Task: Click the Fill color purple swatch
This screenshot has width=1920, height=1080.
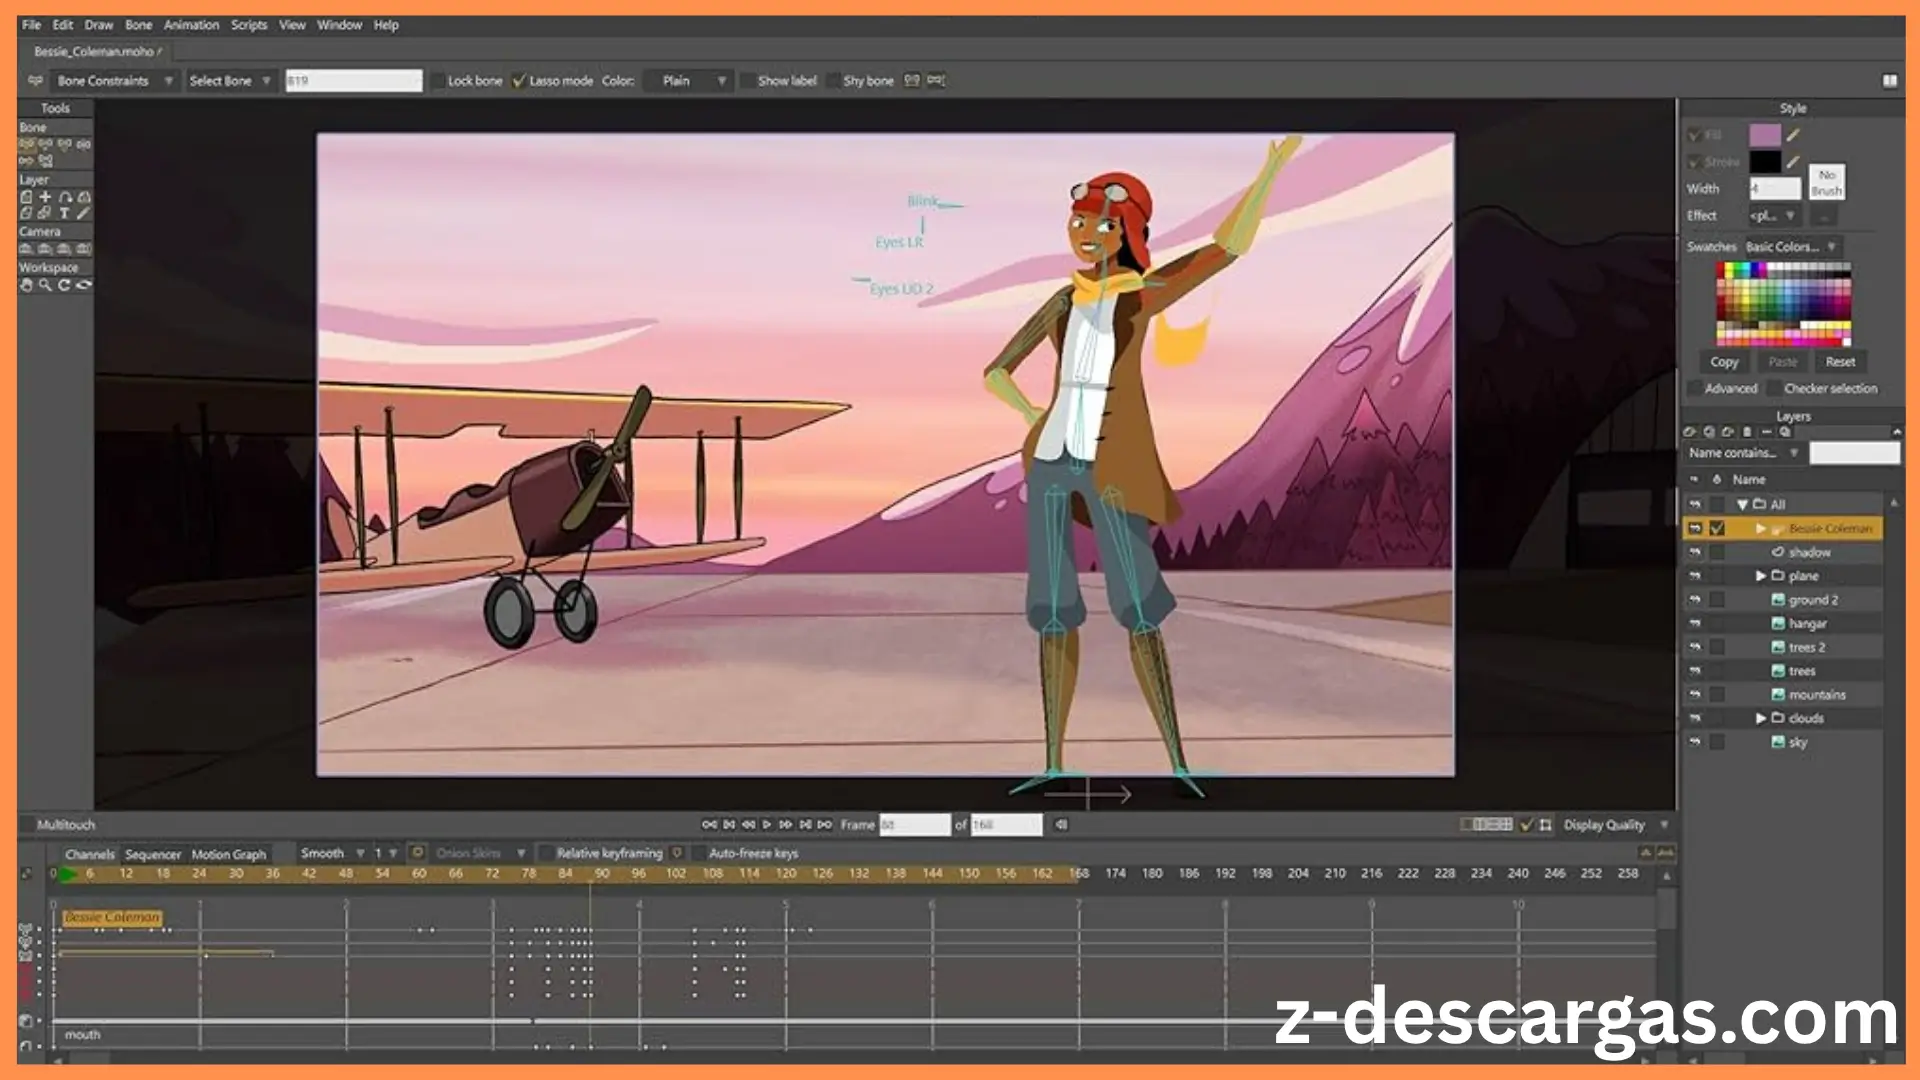Action: (x=1765, y=135)
